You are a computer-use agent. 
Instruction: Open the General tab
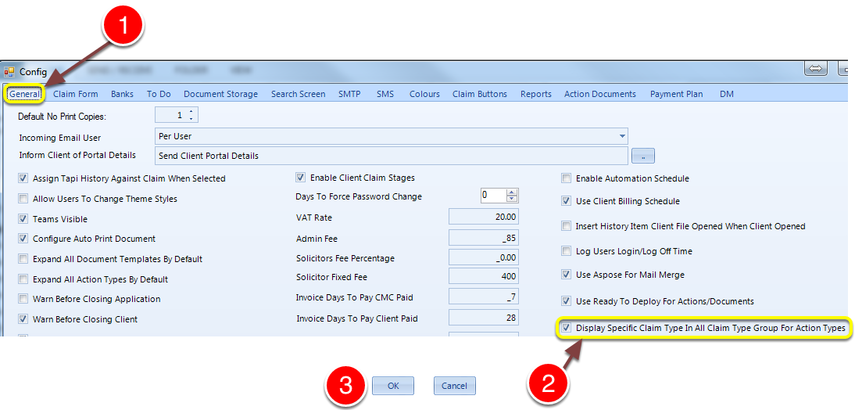[24, 94]
